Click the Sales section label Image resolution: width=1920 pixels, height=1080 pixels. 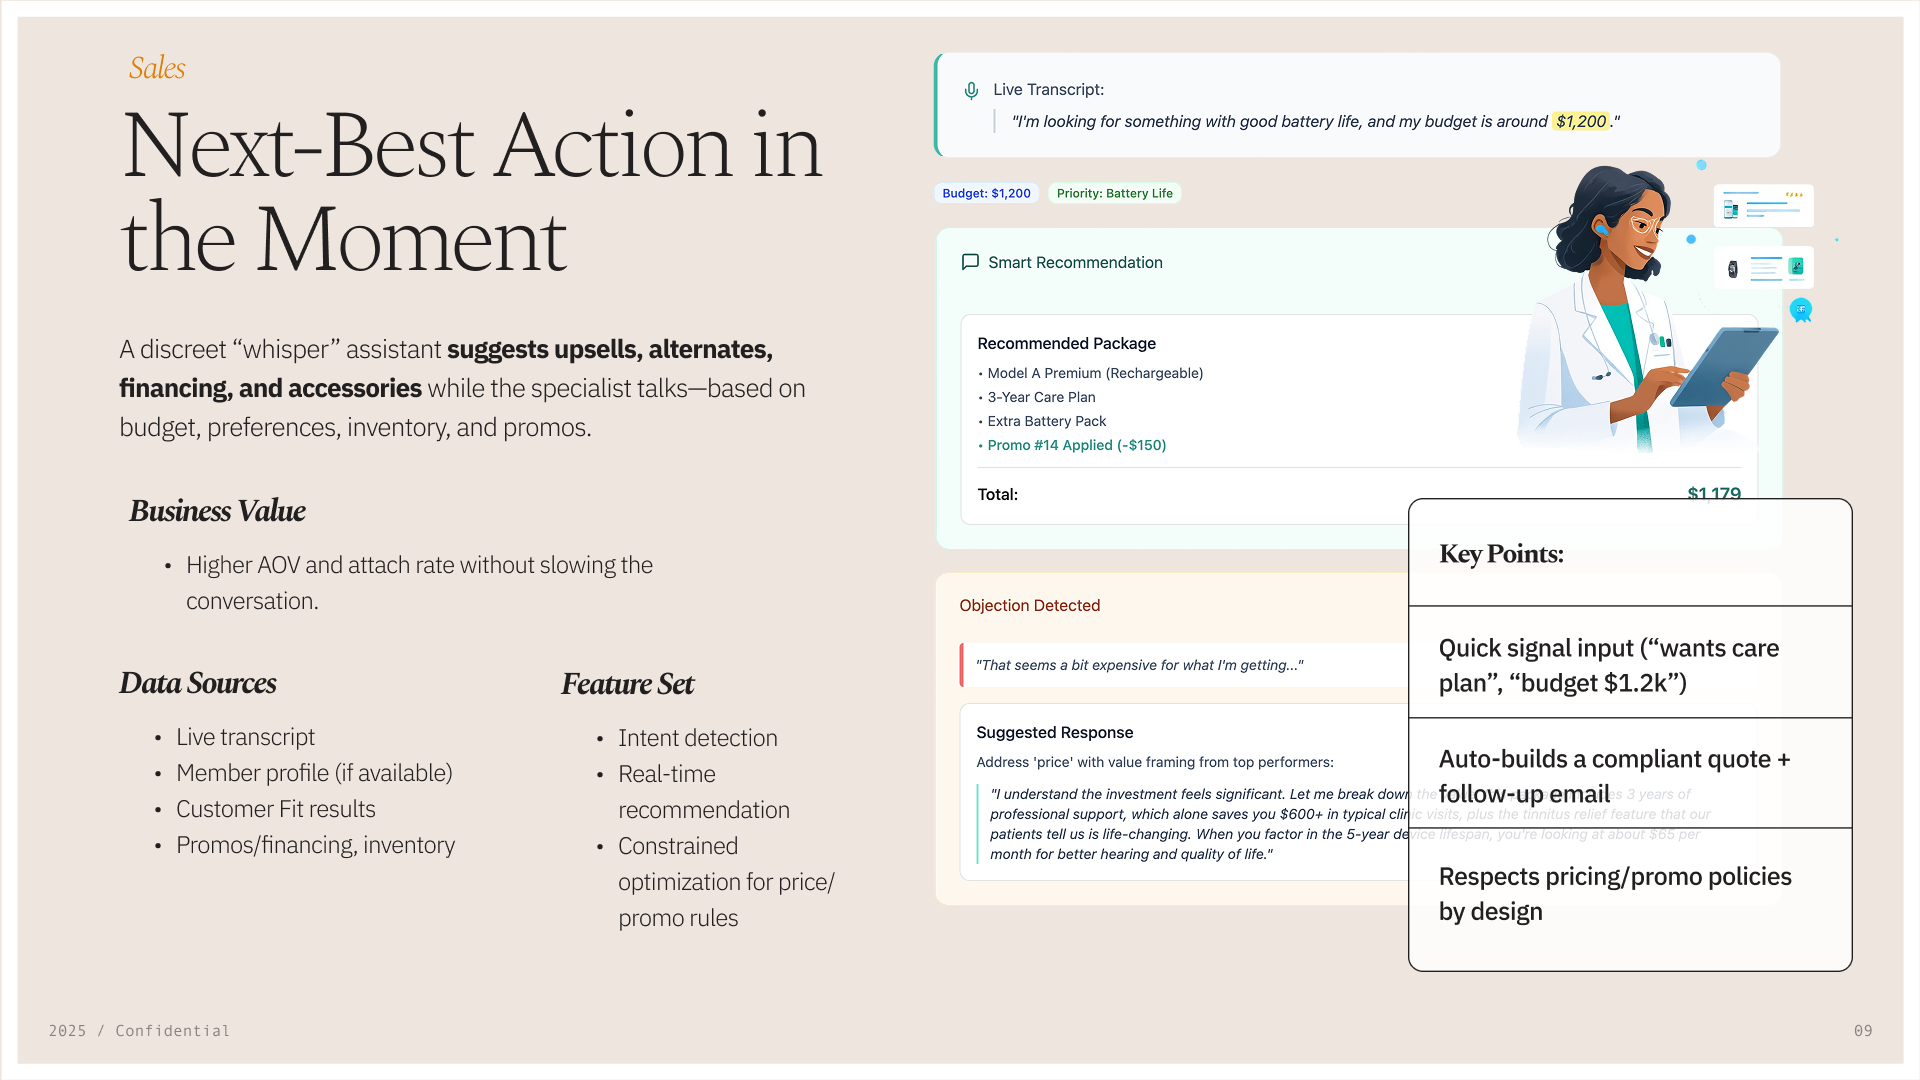click(x=157, y=68)
